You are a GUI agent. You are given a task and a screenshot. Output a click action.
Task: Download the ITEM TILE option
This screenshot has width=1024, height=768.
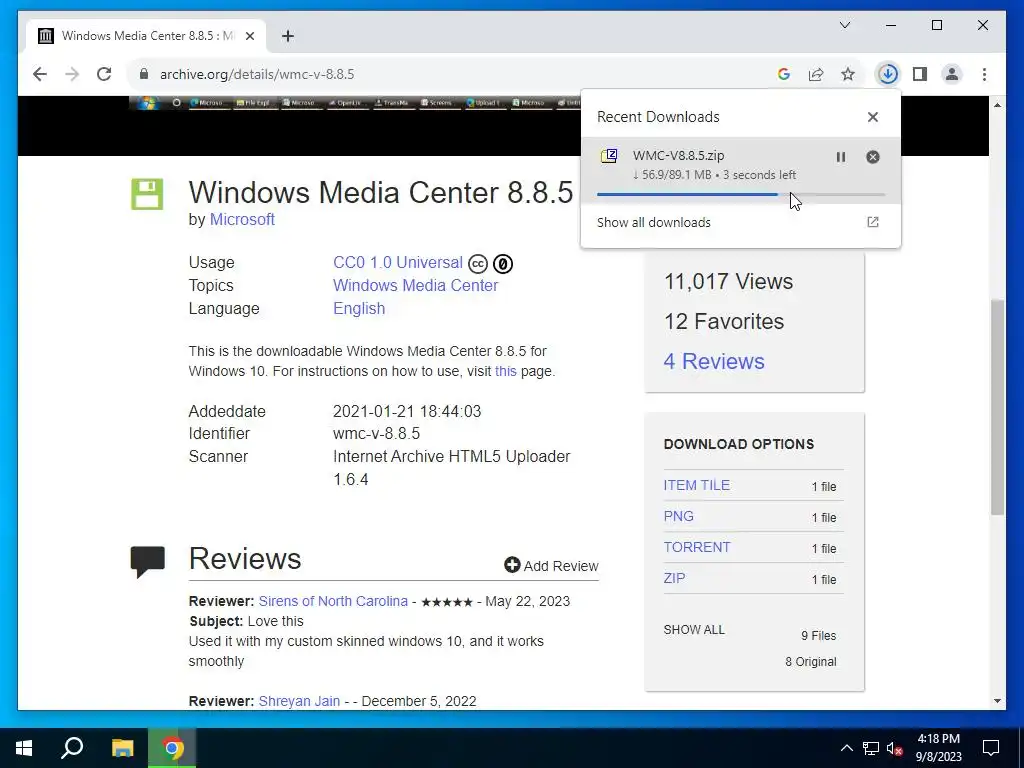coord(697,485)
